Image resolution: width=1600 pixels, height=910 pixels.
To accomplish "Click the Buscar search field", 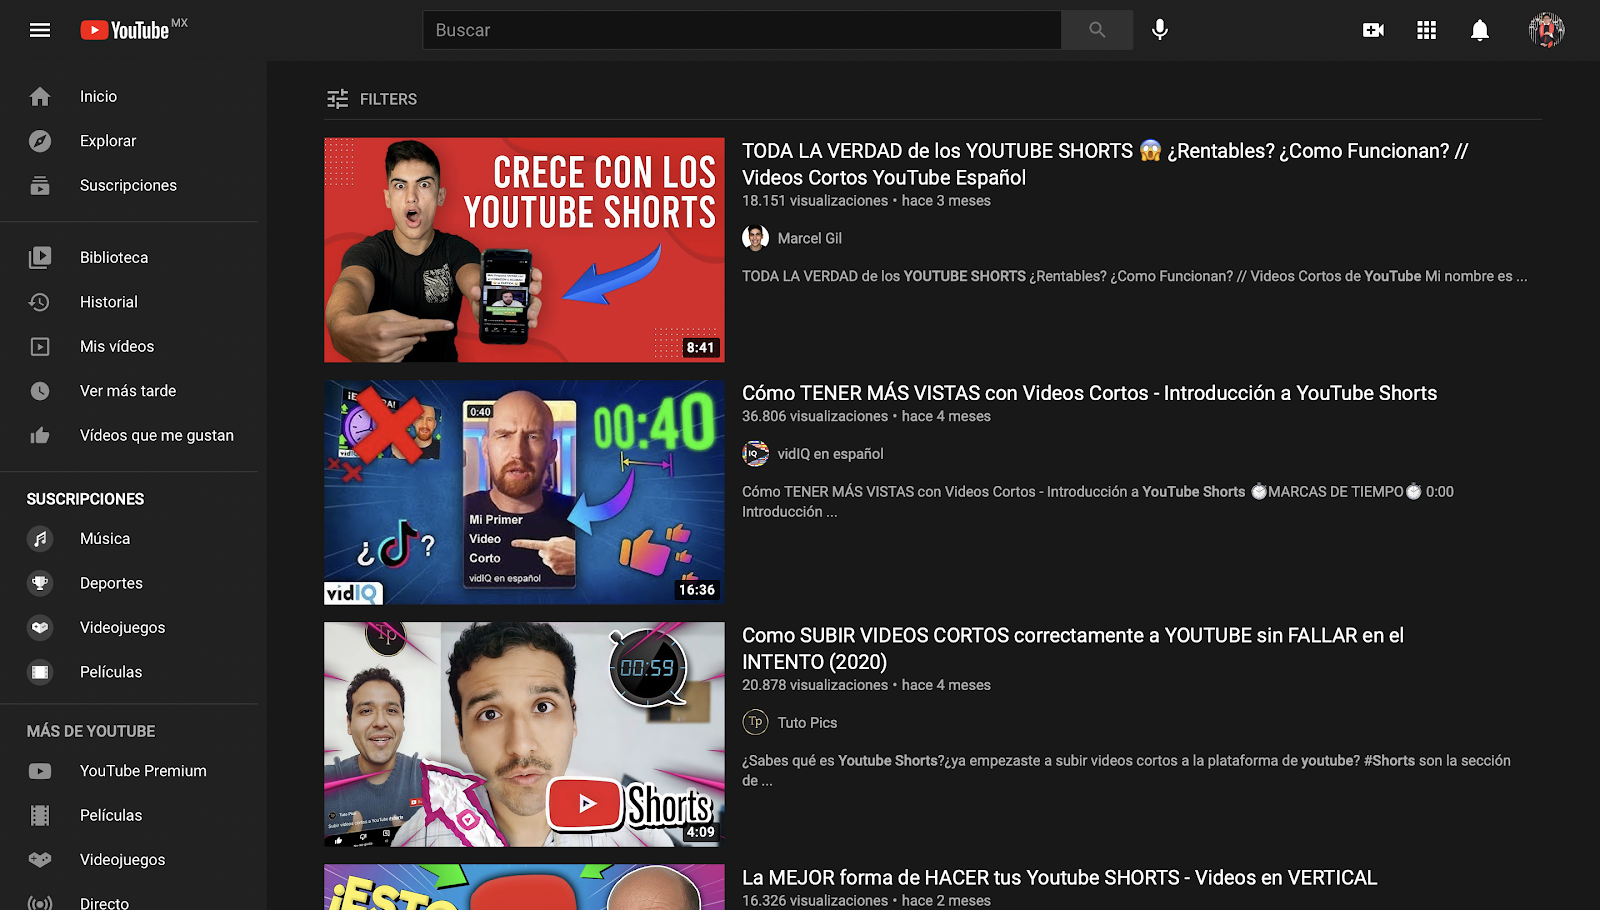I will 742,30.
